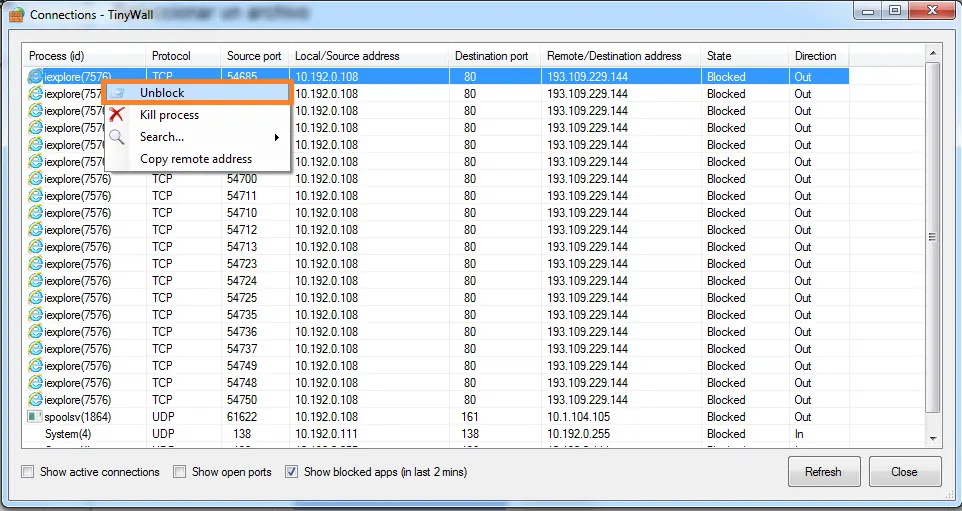Click Out direction in source port 54713 row
Screen dimensions: 962x511
802,247
